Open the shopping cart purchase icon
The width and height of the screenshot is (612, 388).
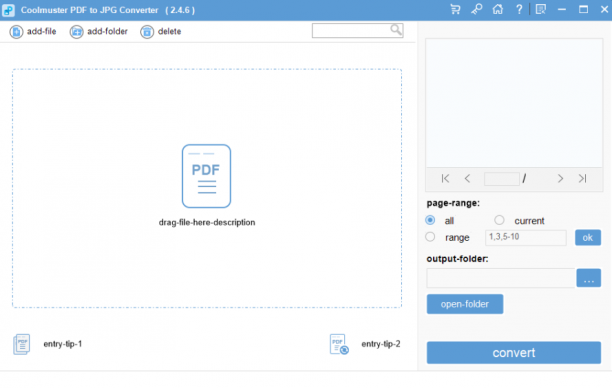[455, 9]
